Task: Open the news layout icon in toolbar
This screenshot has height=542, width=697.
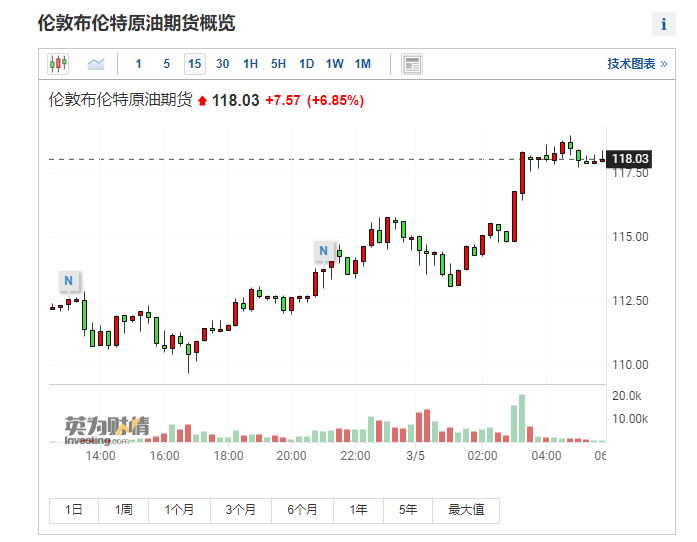Action: (x=412, y=64)
